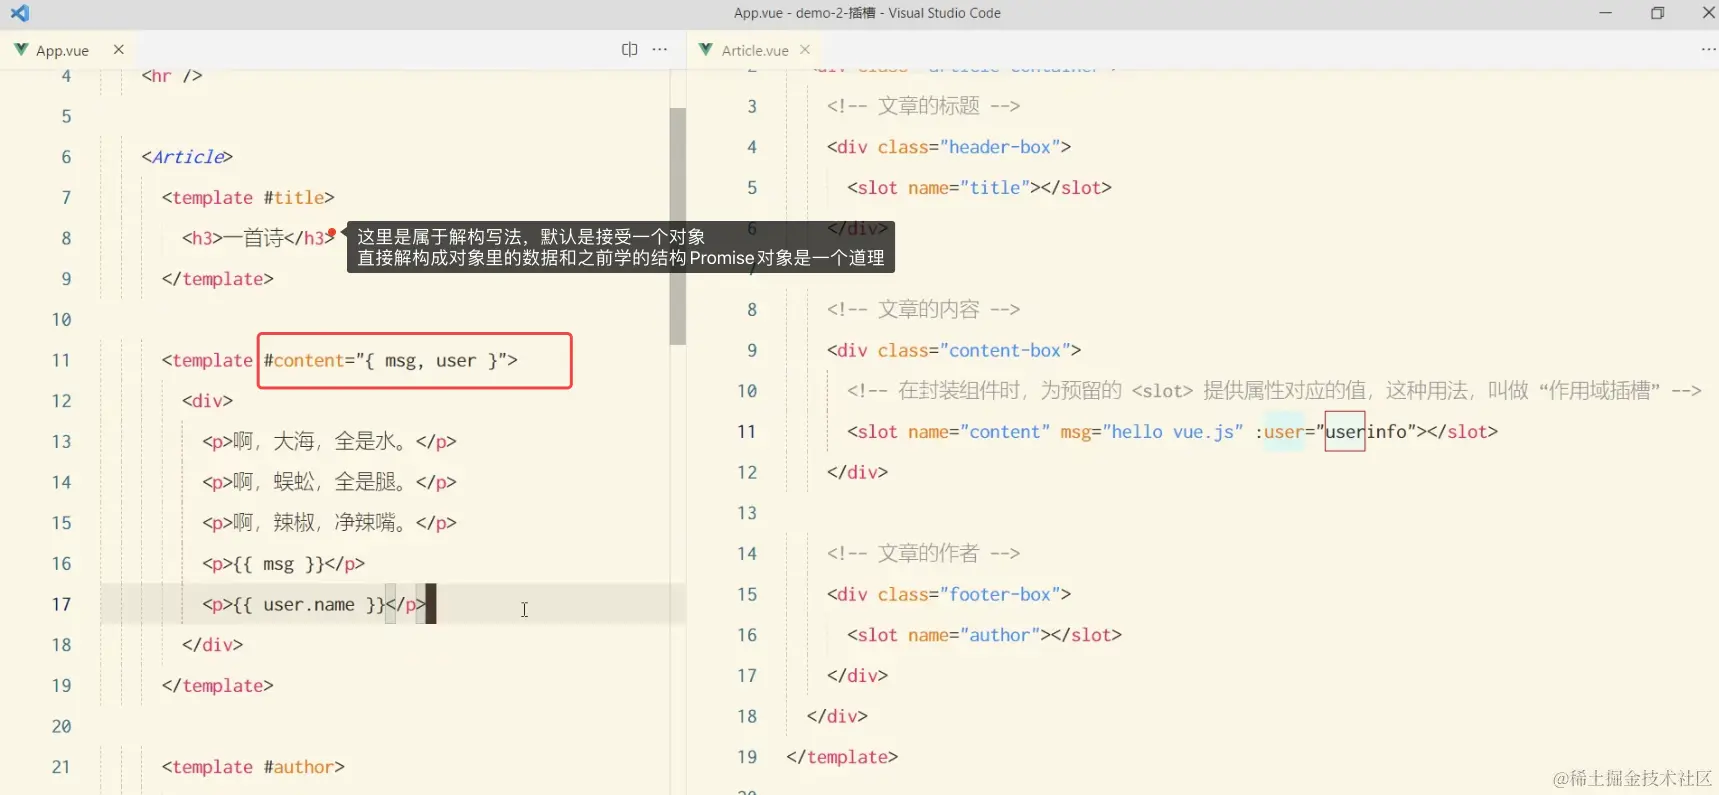Screen dimensions: 1719x795
Task: Split the App.vue editor
Action: 629,49
